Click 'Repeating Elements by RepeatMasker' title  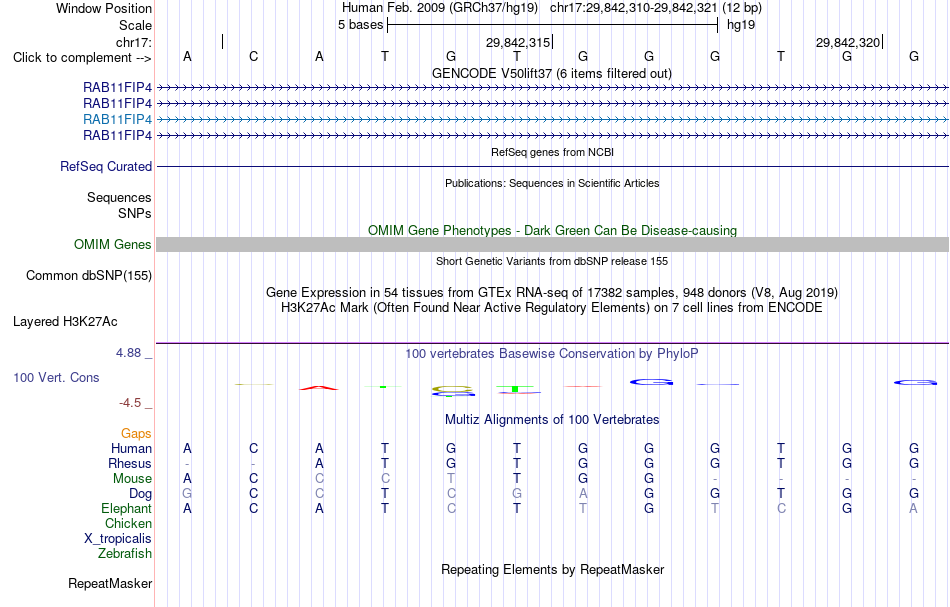point(553,570)
